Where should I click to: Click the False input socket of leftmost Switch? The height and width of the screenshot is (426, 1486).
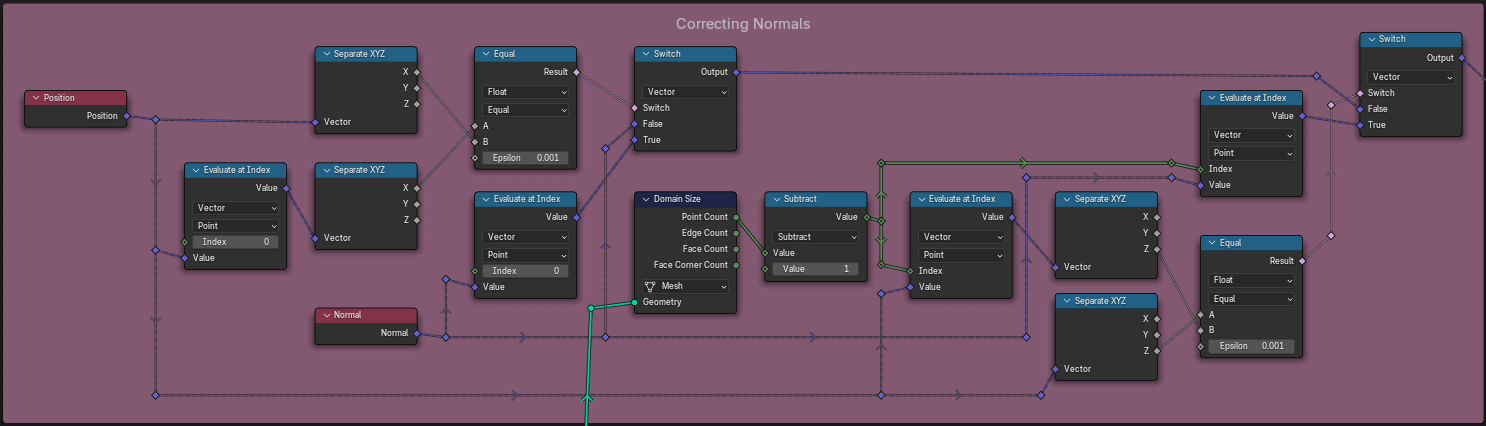(635, 124)
